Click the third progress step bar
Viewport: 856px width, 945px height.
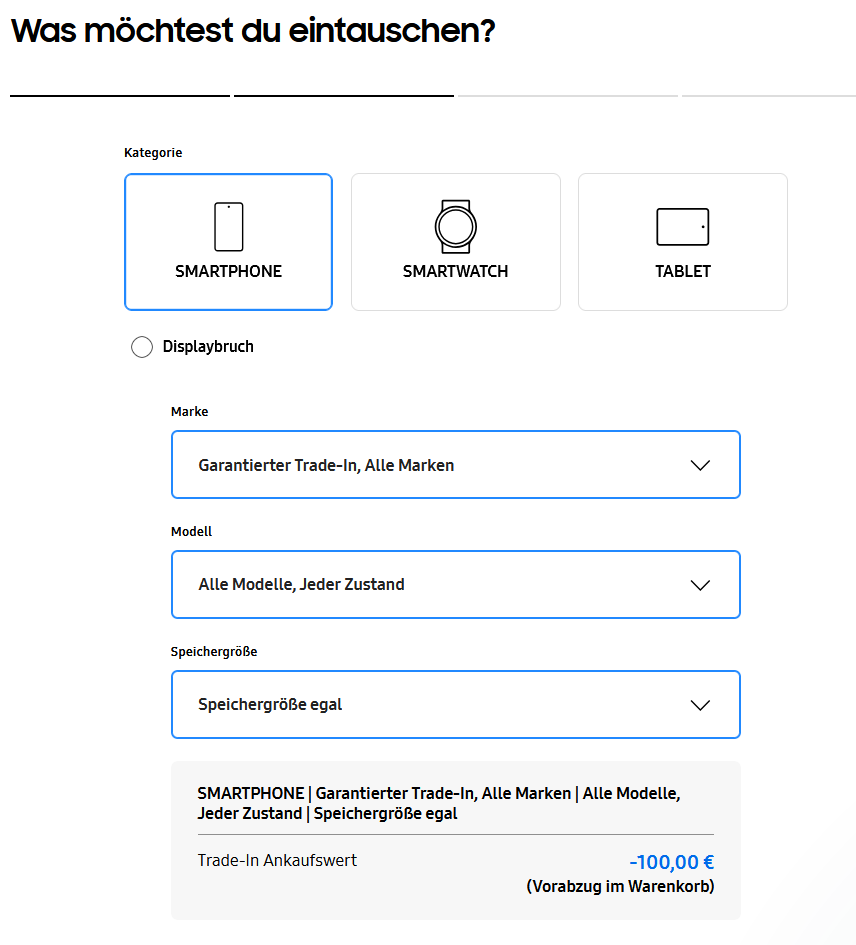coord(568,96)
